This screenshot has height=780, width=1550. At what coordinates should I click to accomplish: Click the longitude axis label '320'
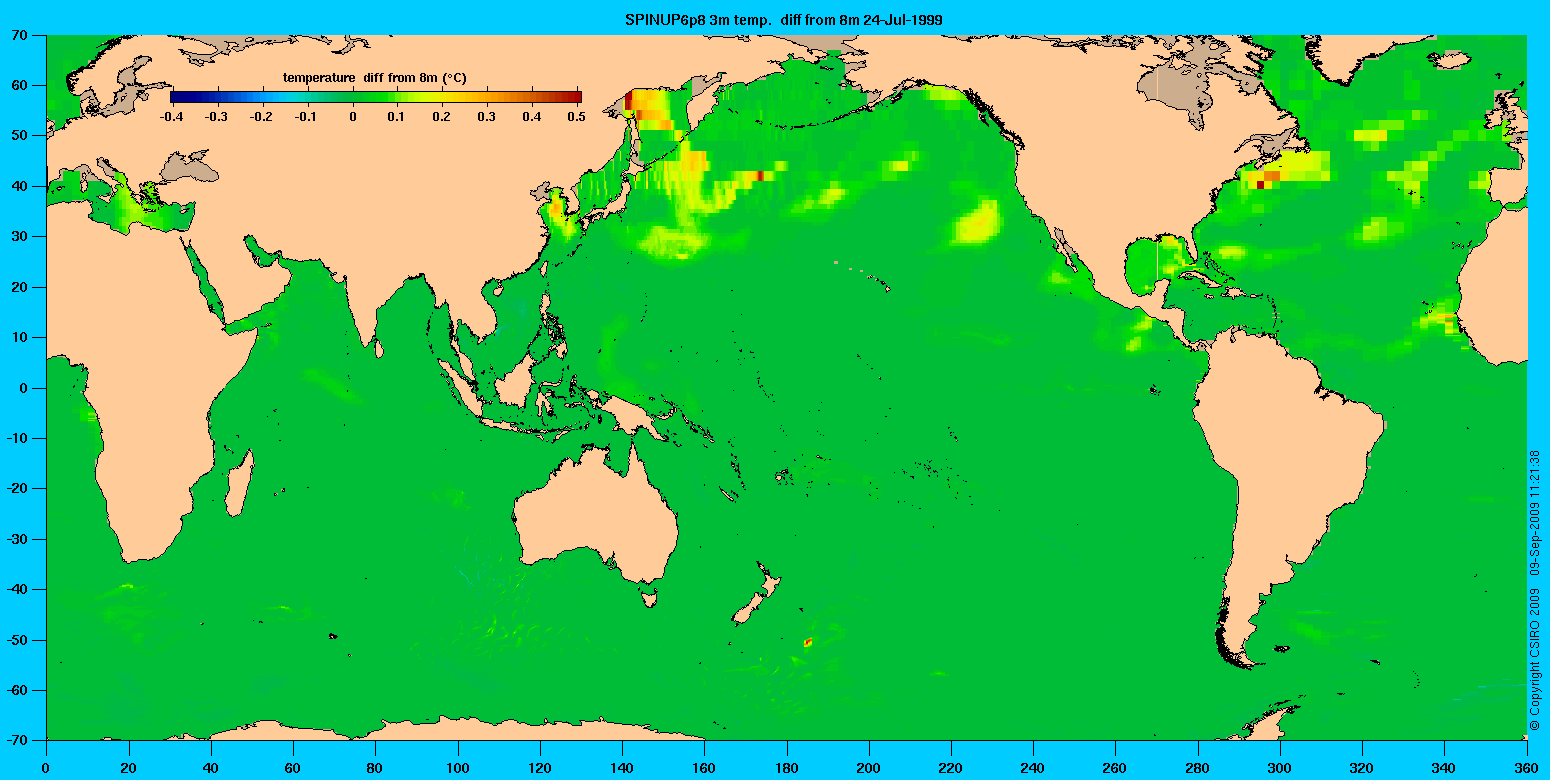pos(1362,770)
